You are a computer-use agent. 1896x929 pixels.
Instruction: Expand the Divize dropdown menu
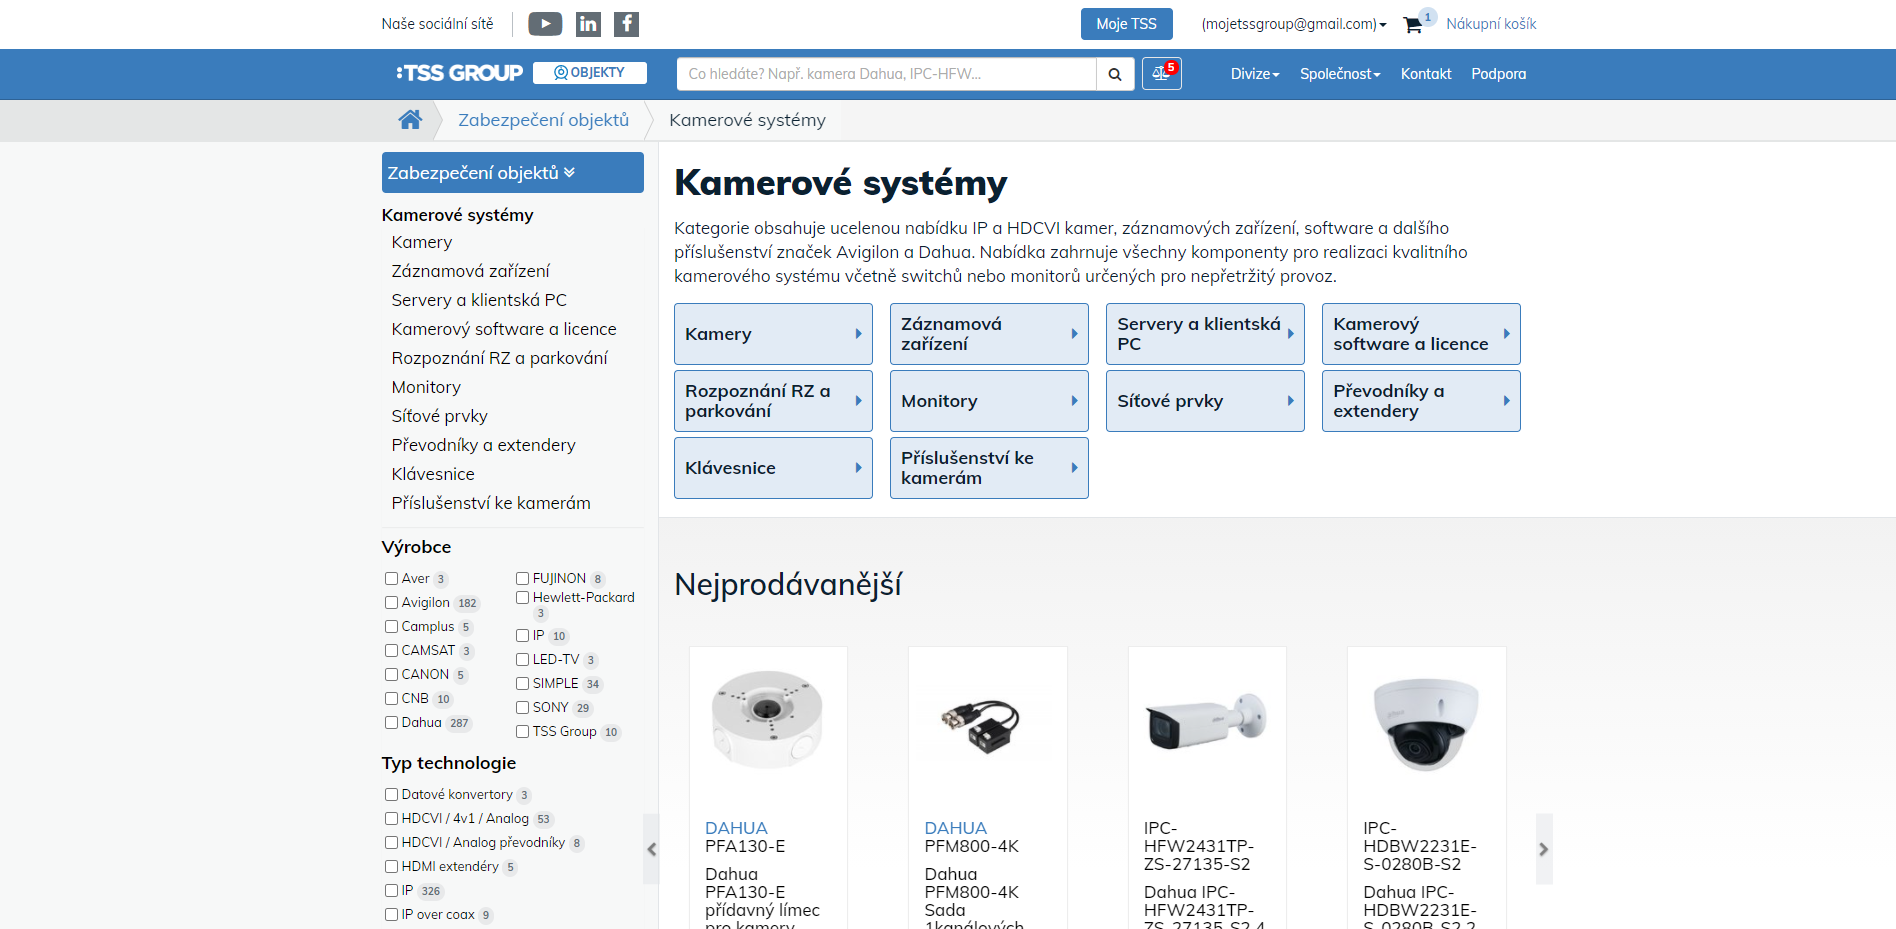(1254, 74)
